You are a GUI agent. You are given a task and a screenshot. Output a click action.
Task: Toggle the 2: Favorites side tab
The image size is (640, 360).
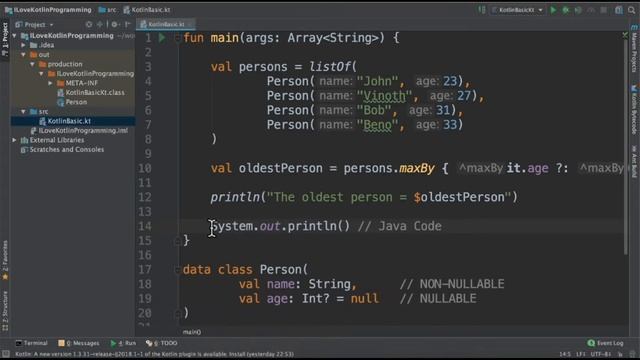pos(5,260)
